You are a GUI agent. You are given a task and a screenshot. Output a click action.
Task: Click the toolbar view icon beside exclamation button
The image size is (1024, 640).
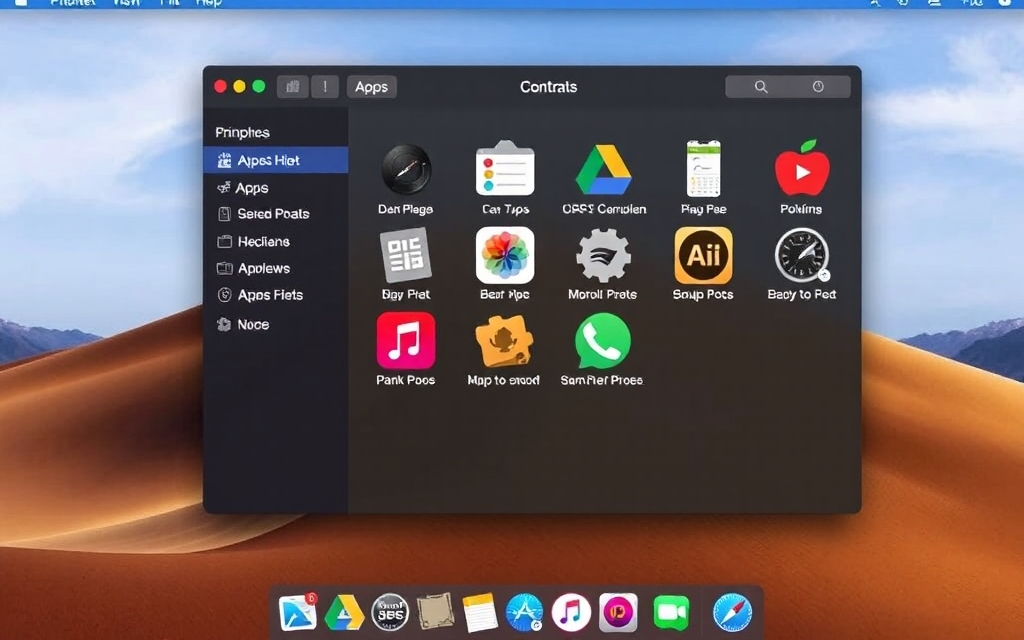pos(293,87)
